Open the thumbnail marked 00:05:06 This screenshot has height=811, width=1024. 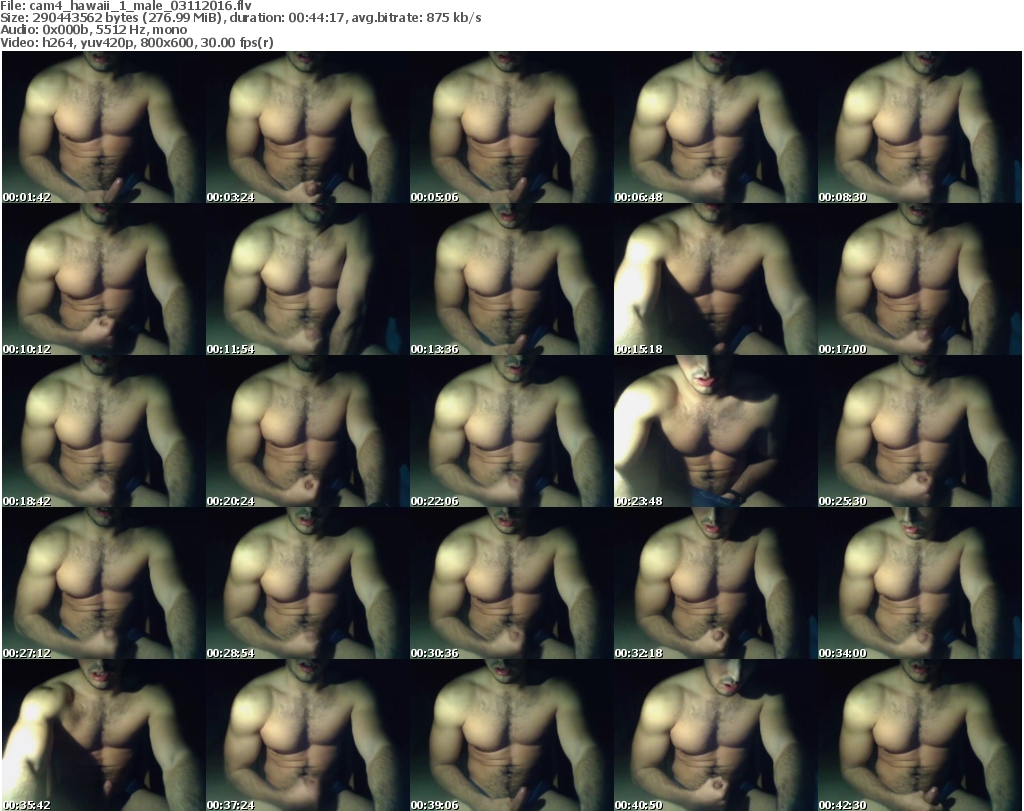coord(510,127)
